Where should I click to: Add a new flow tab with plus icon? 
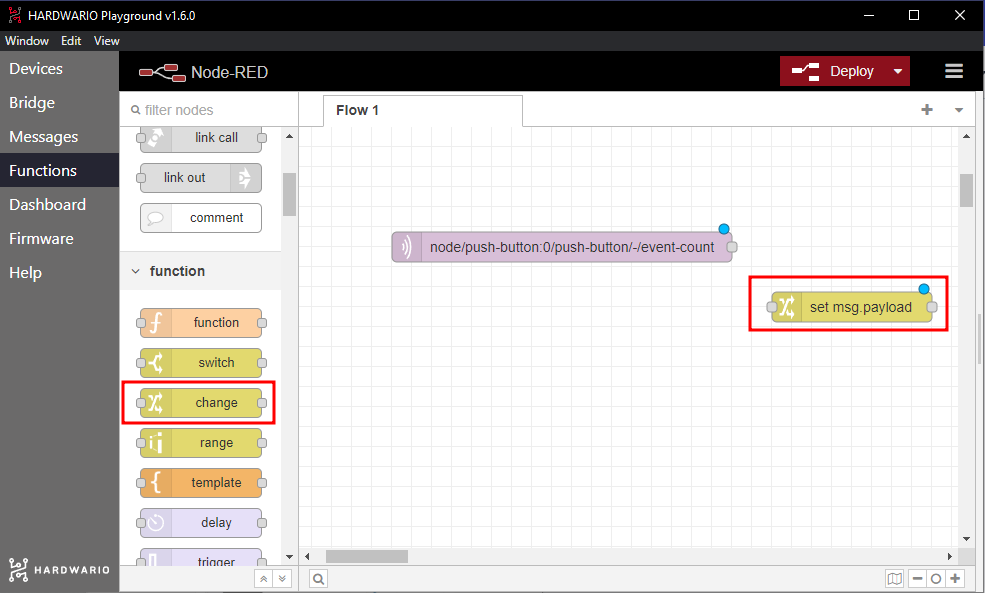[x=927, y=110]
